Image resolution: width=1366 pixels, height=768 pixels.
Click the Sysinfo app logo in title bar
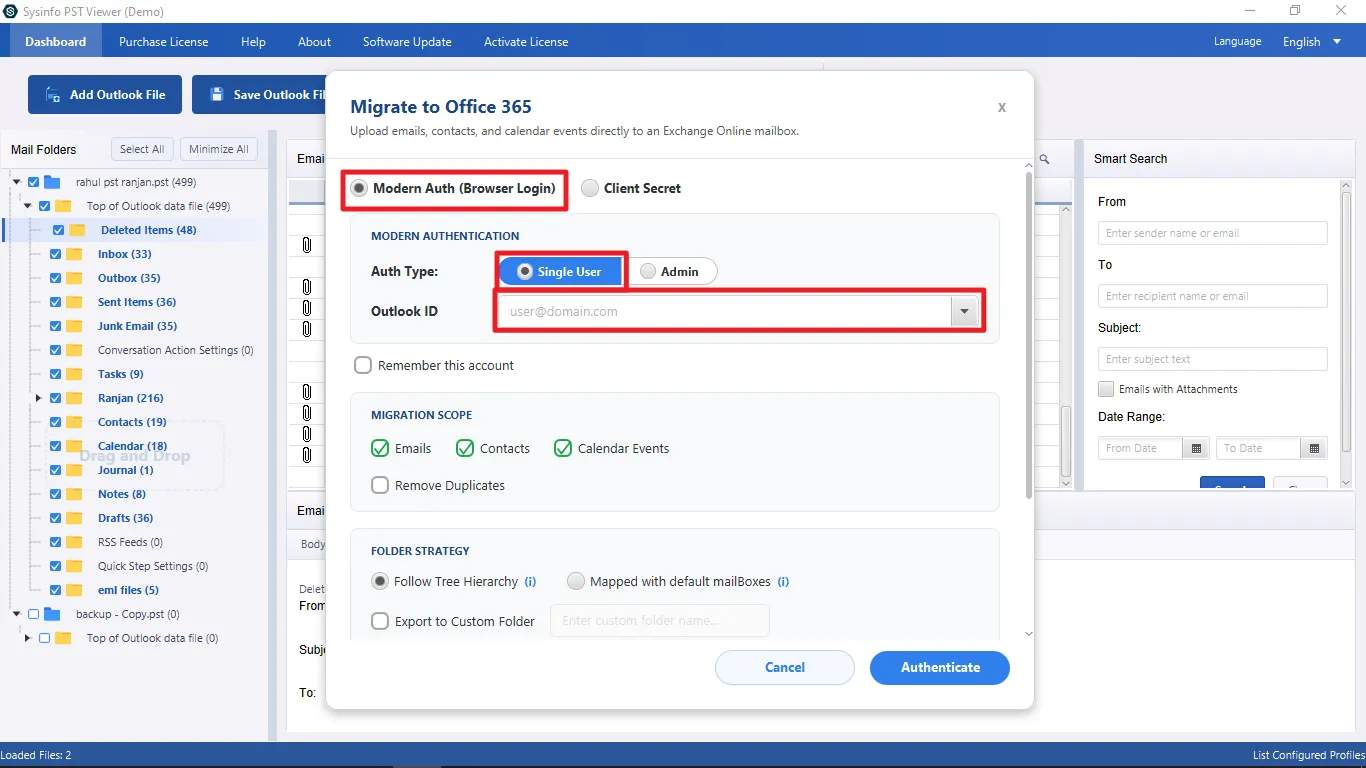(x=9, y=11)
